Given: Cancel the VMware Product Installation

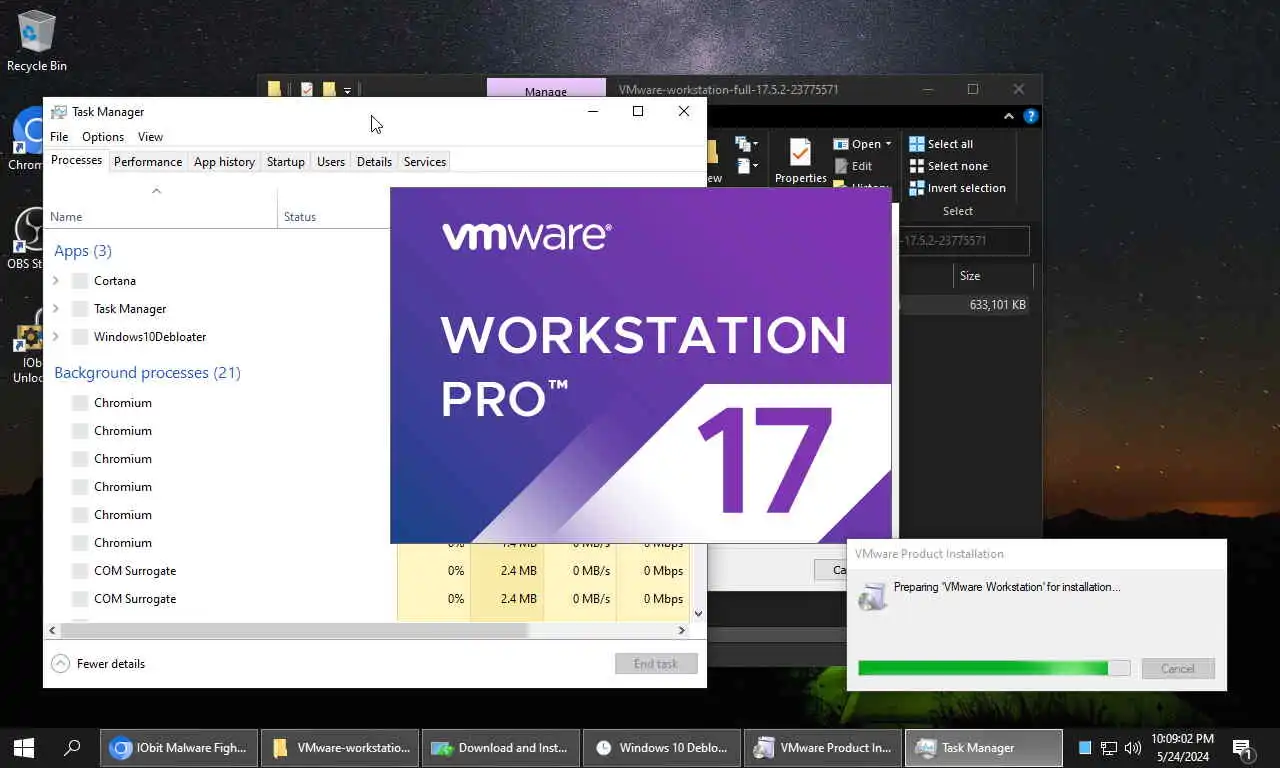Looking at the screenshot, I should point(1178,669).
